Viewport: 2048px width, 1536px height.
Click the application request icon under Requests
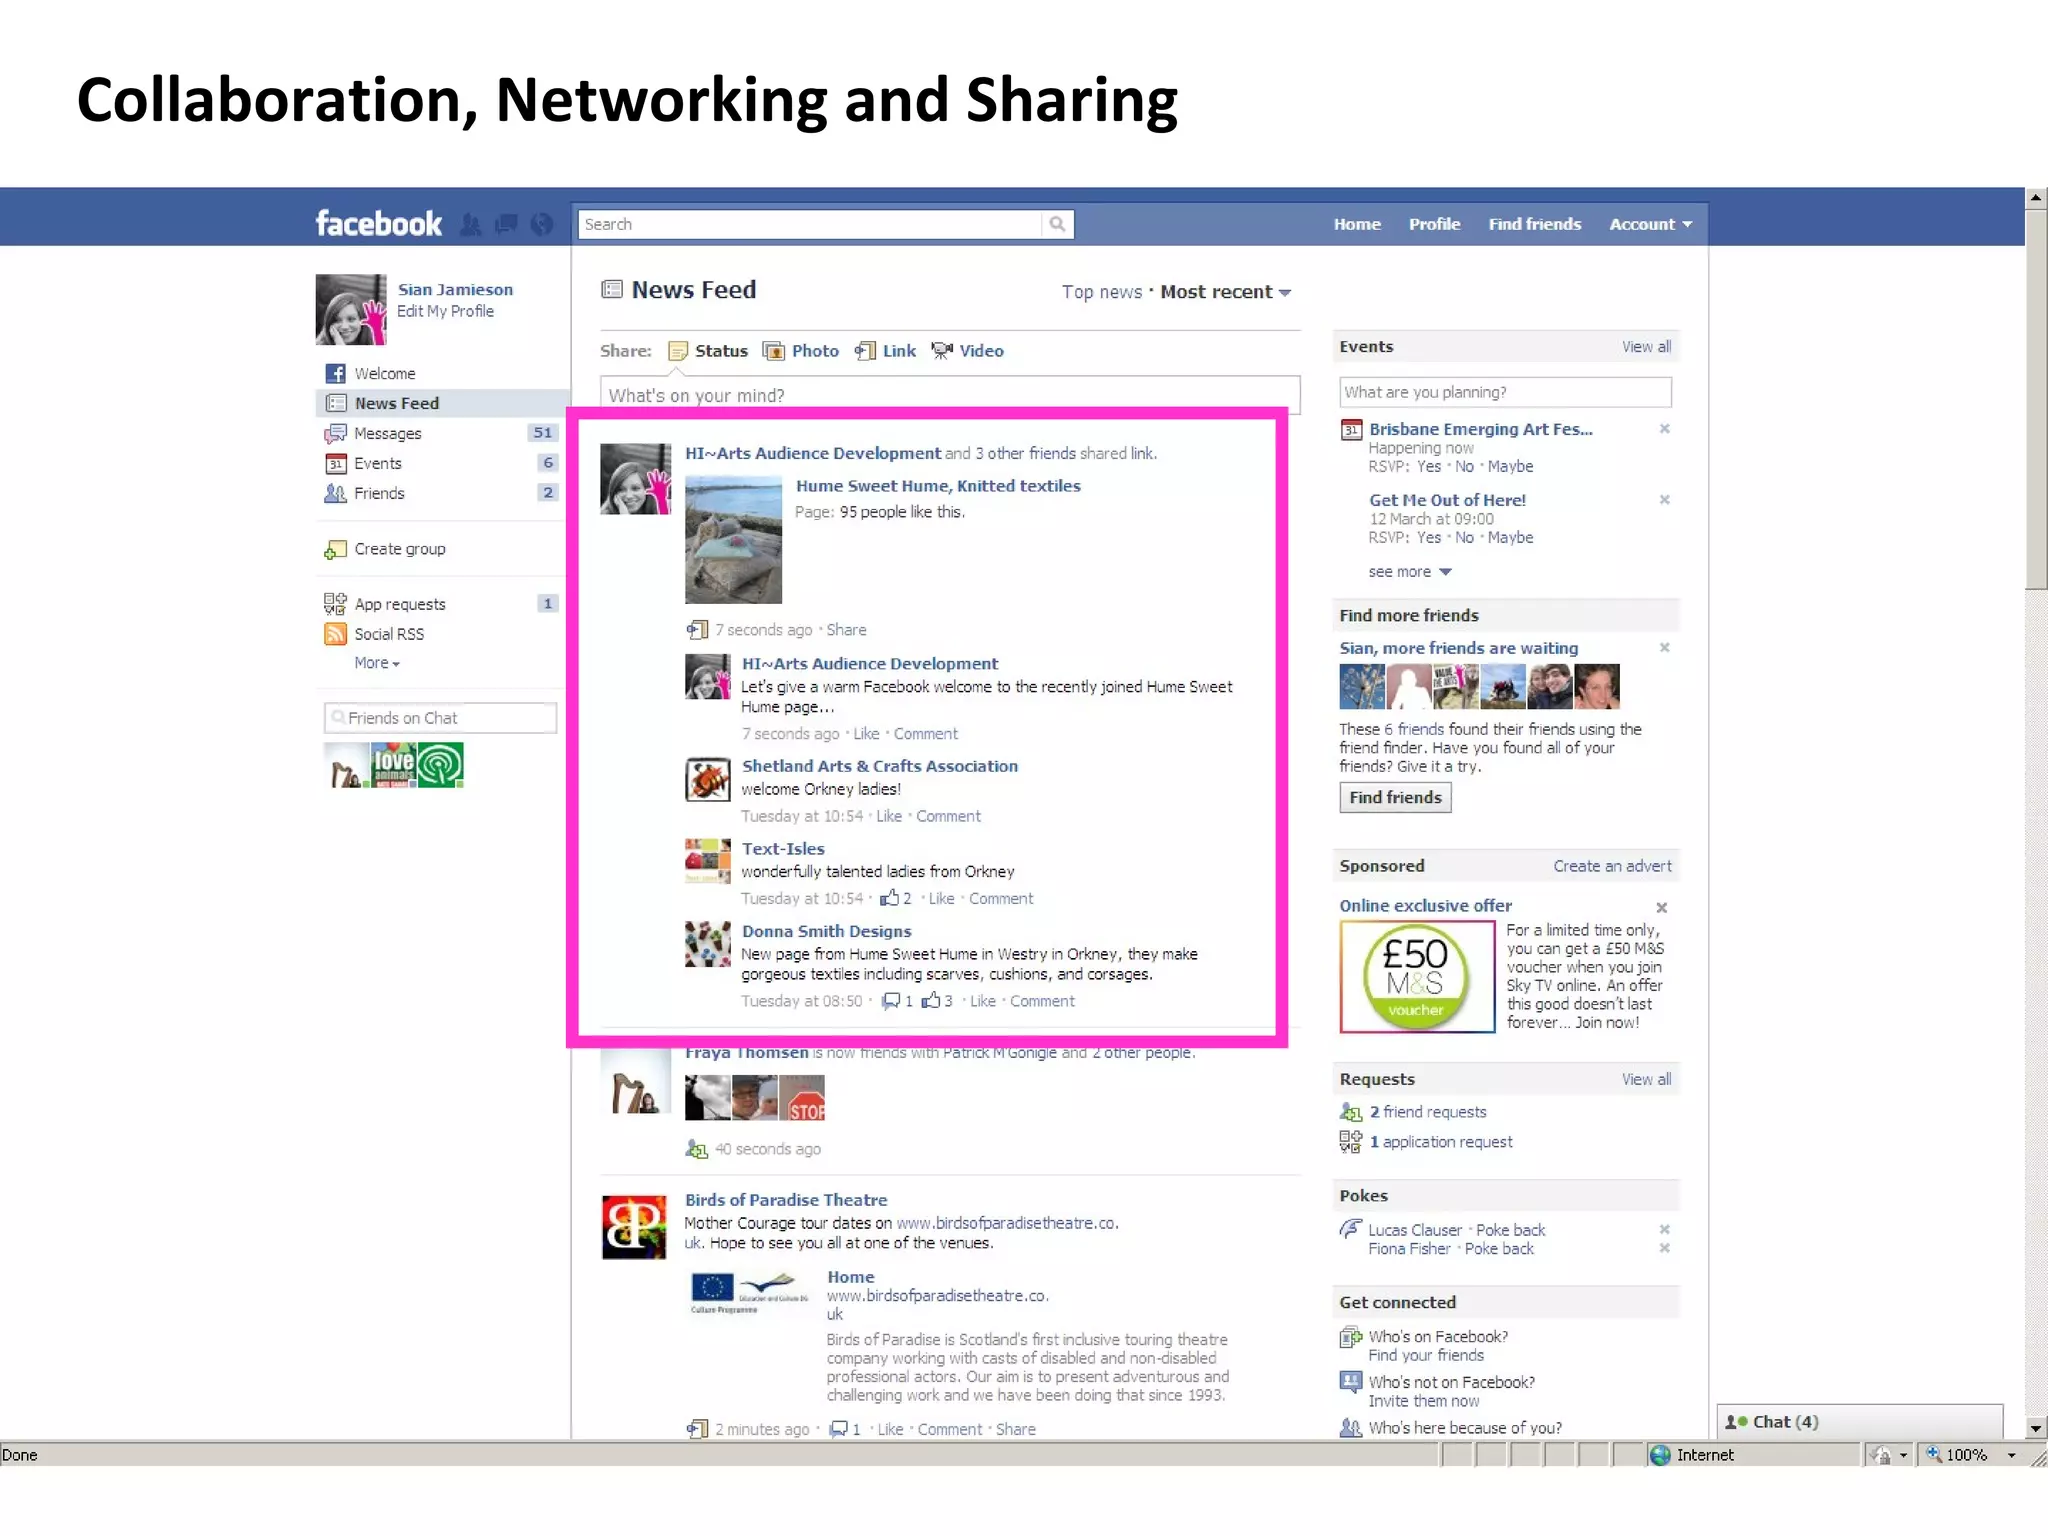pyautogui.click(x=1351, y=1142)
